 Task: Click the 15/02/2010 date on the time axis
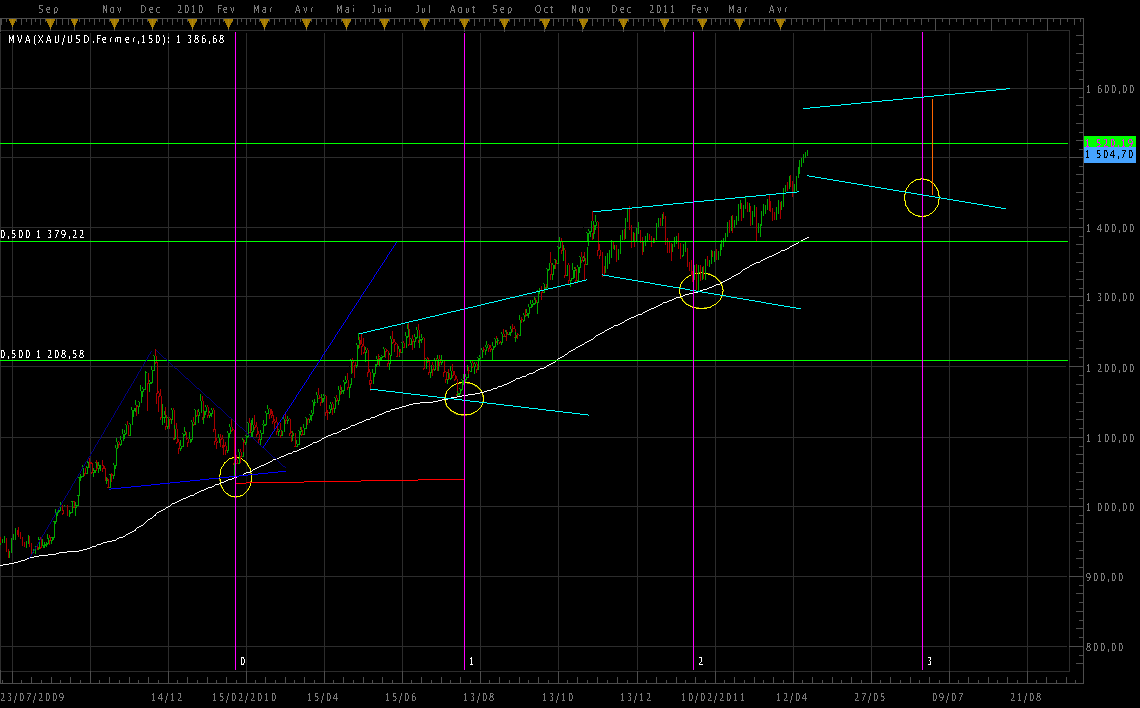click(x=244, y=696)
